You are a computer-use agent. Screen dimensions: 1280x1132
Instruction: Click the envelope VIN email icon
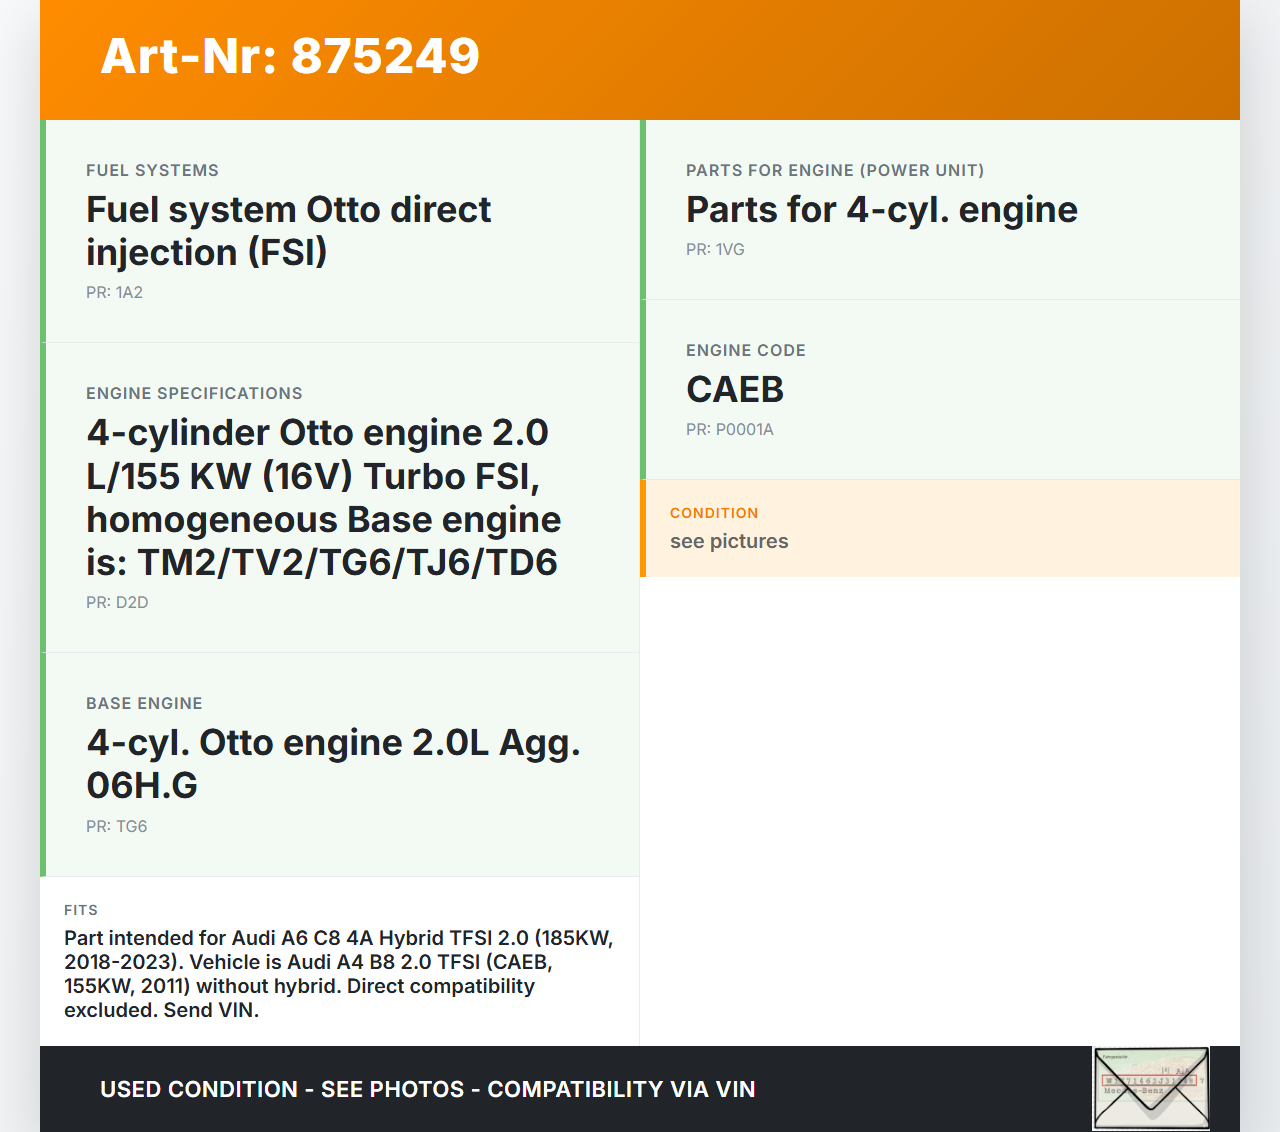click(1151, 1088)
